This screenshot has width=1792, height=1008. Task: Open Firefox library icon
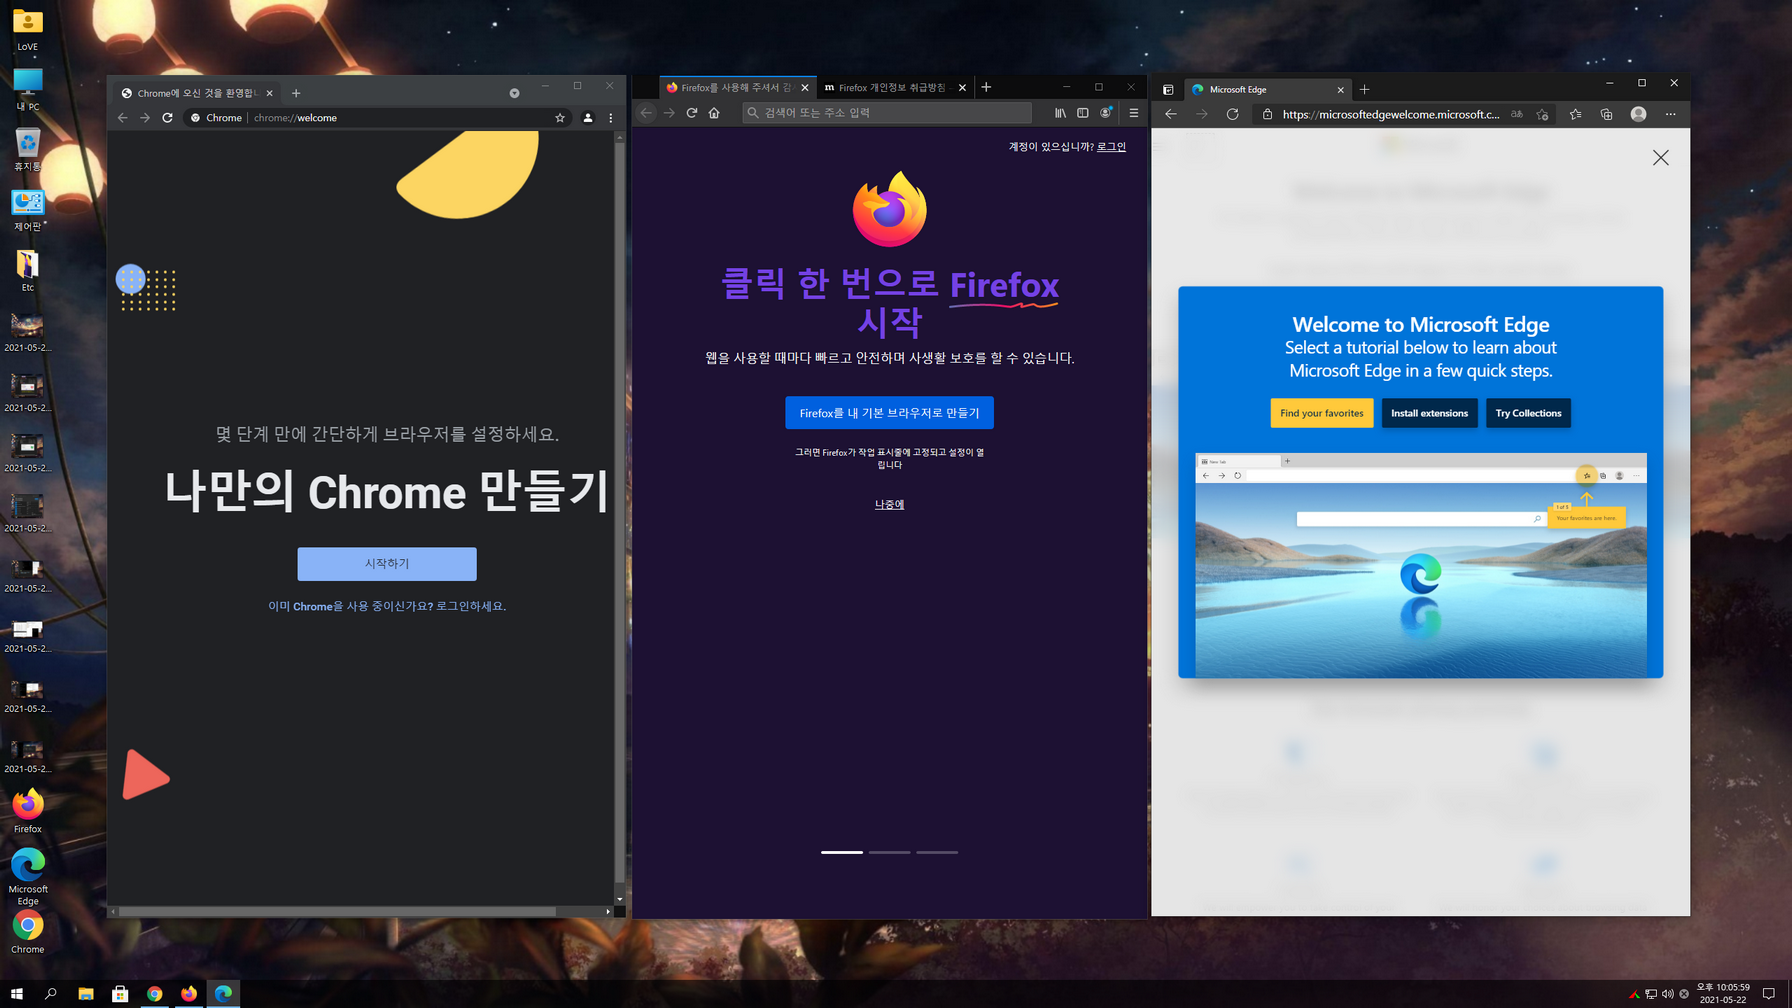click(1060, 113)
